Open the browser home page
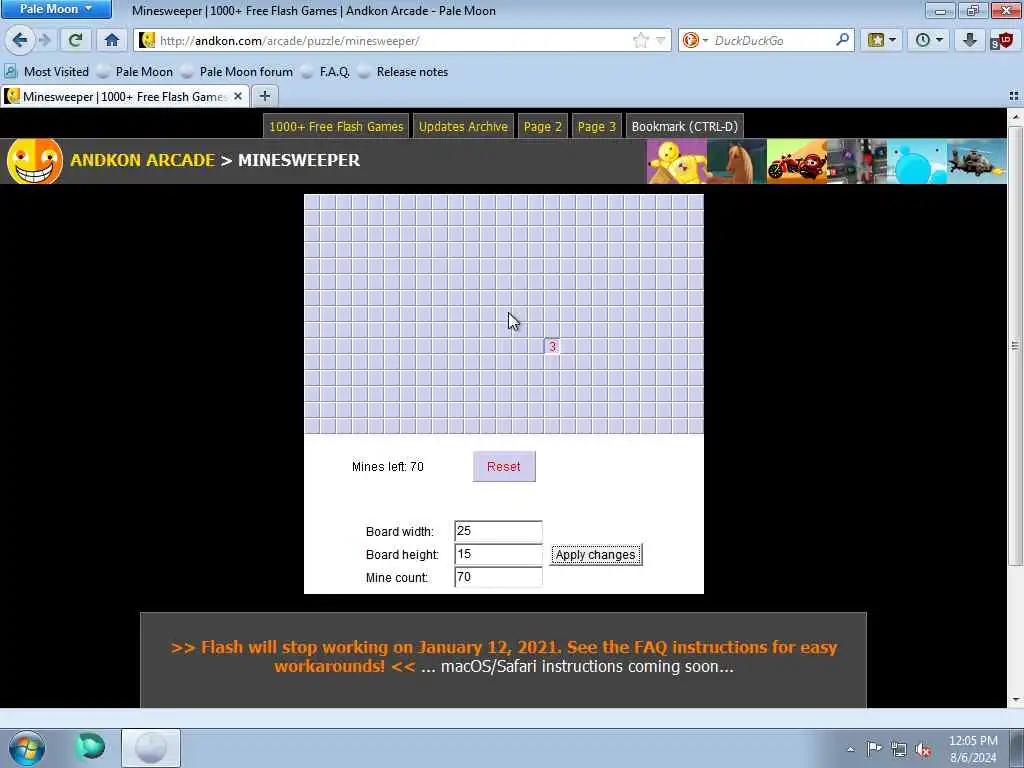The height and width of the screenshot is (768, 1024). click(x=112, y=40)
